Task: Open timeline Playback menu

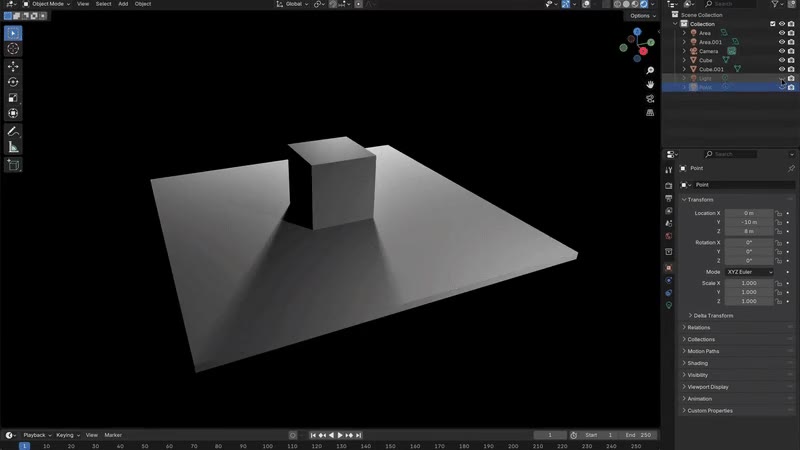Action: [37, 435]
